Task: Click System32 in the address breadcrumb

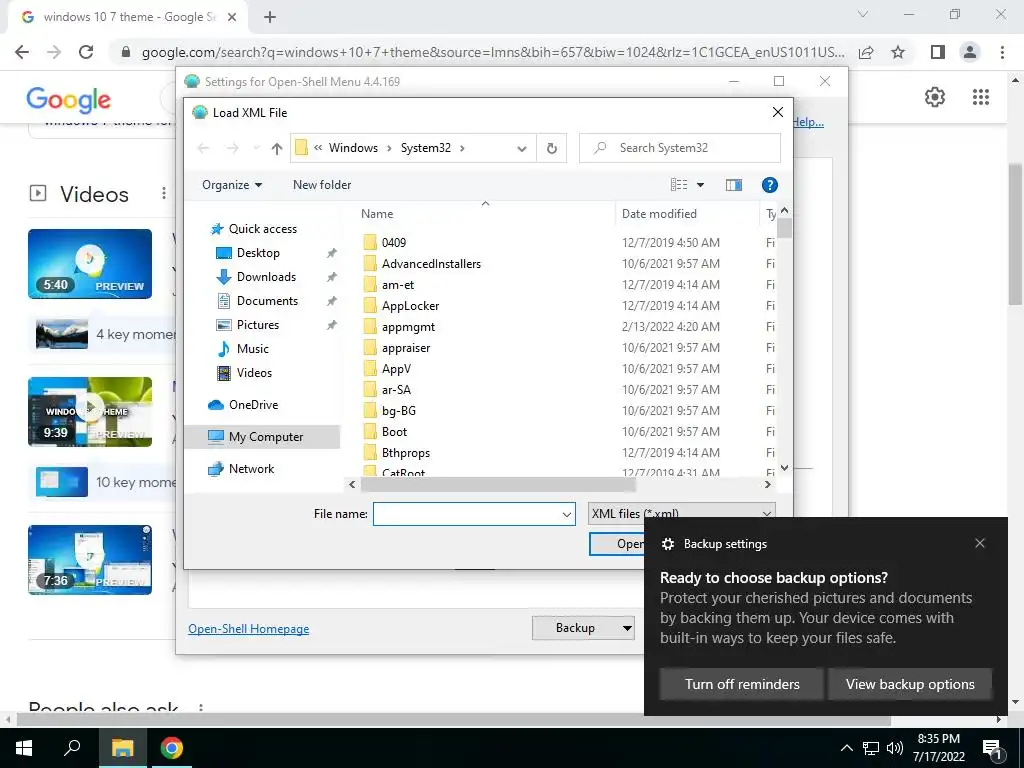Action: coord(426,148)
